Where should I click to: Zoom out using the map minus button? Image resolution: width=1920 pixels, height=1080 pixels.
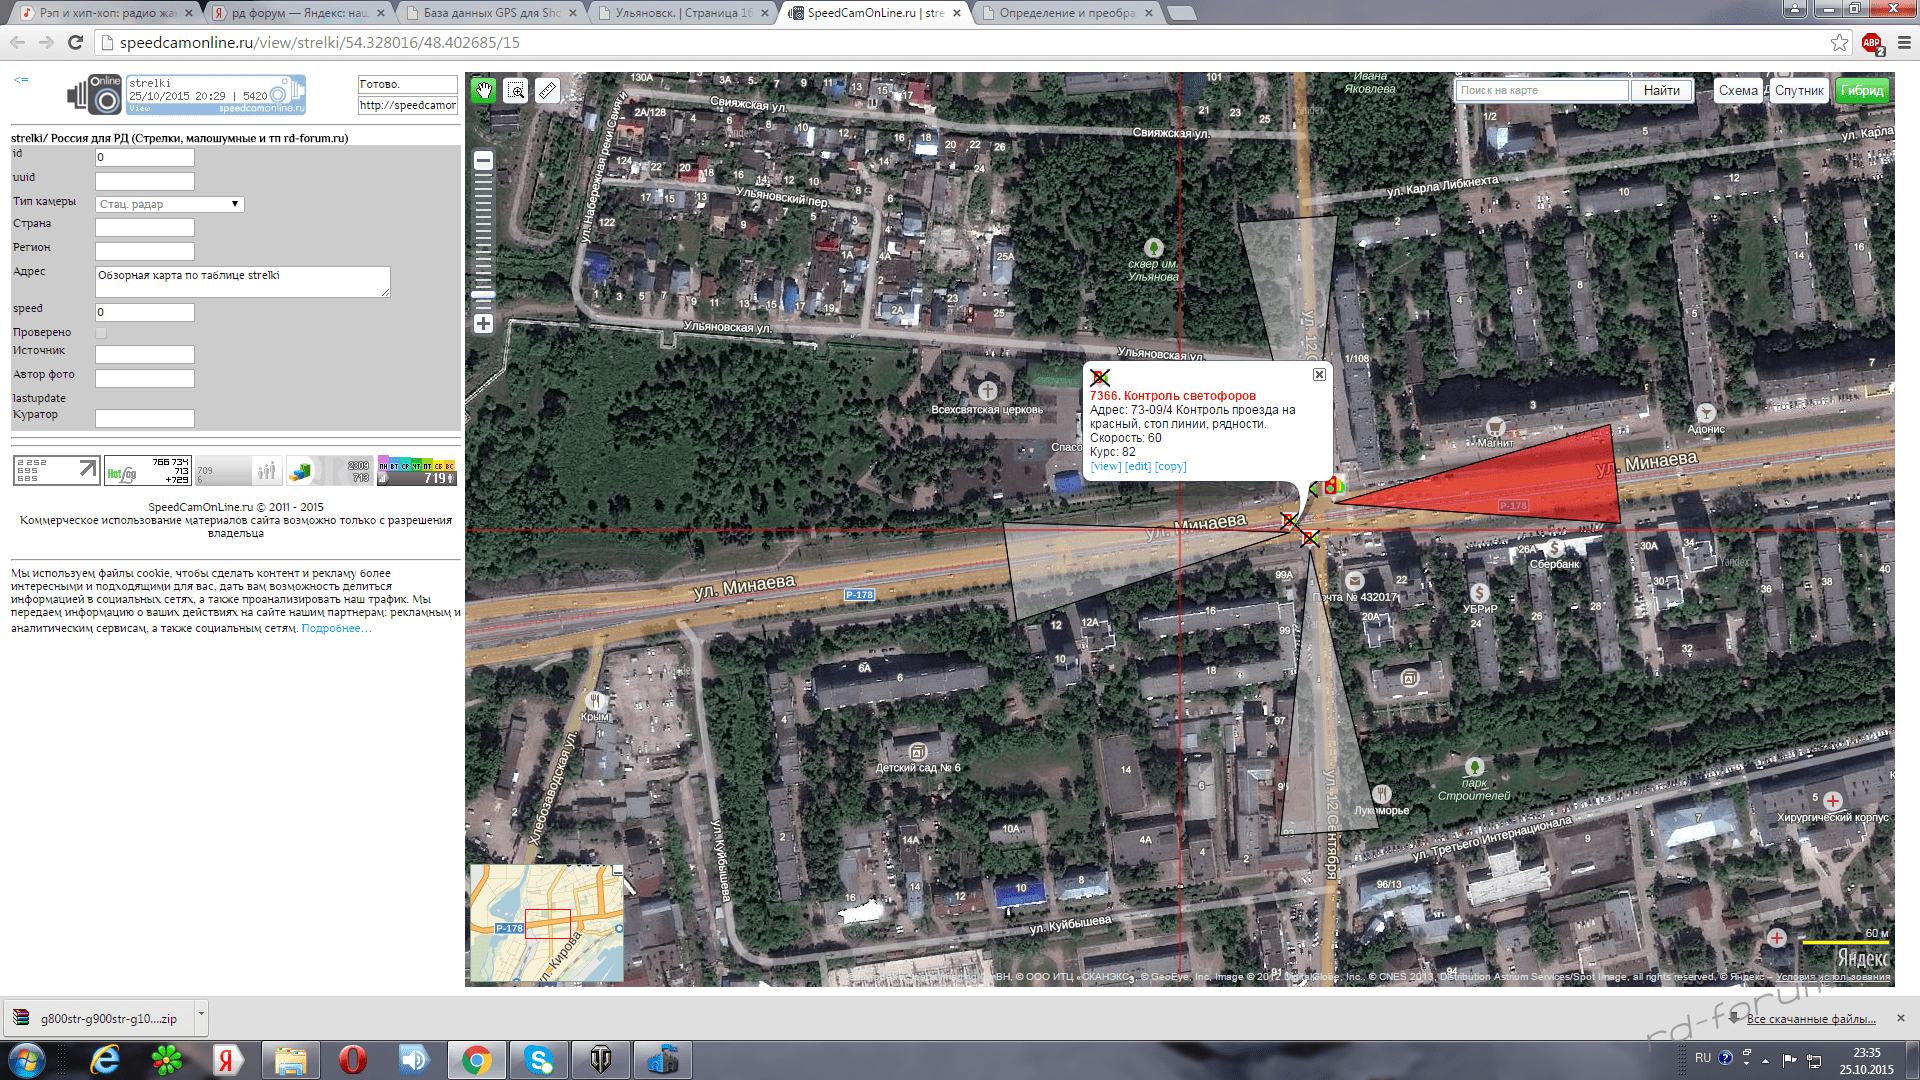point(483,161)
